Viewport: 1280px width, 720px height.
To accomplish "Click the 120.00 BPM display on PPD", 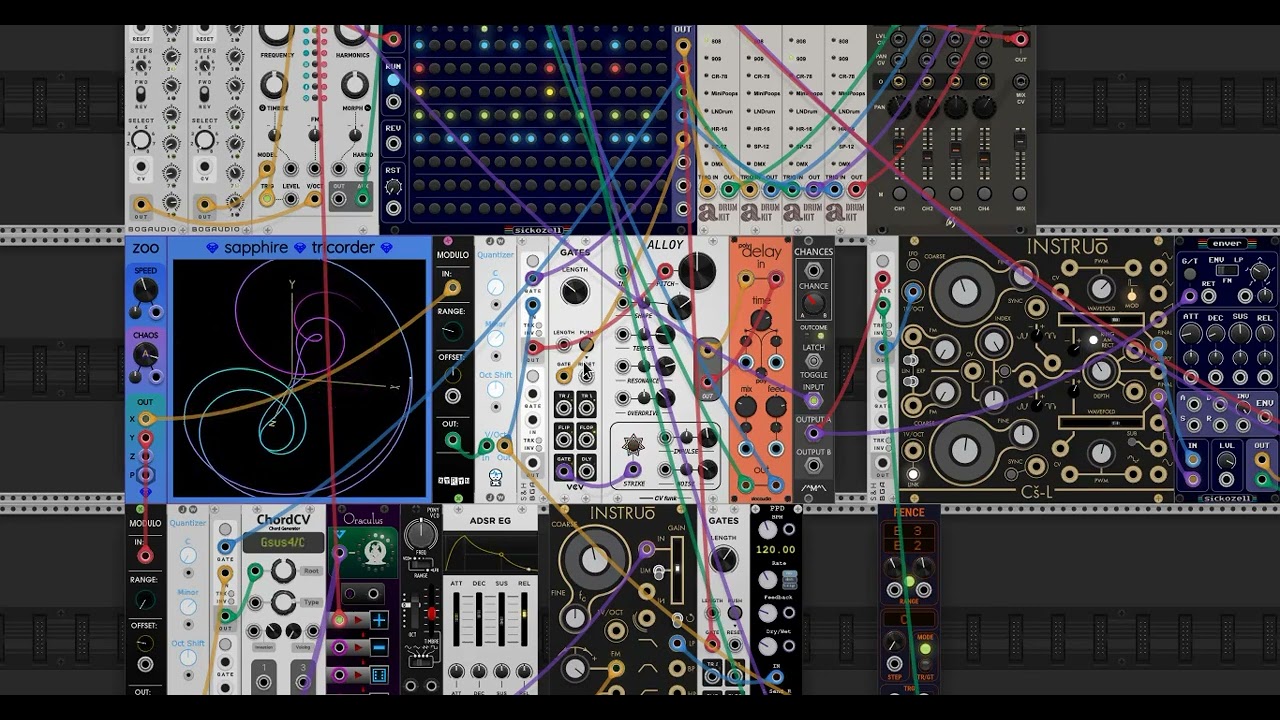I will pyautogui.click(x=775, y=550).
